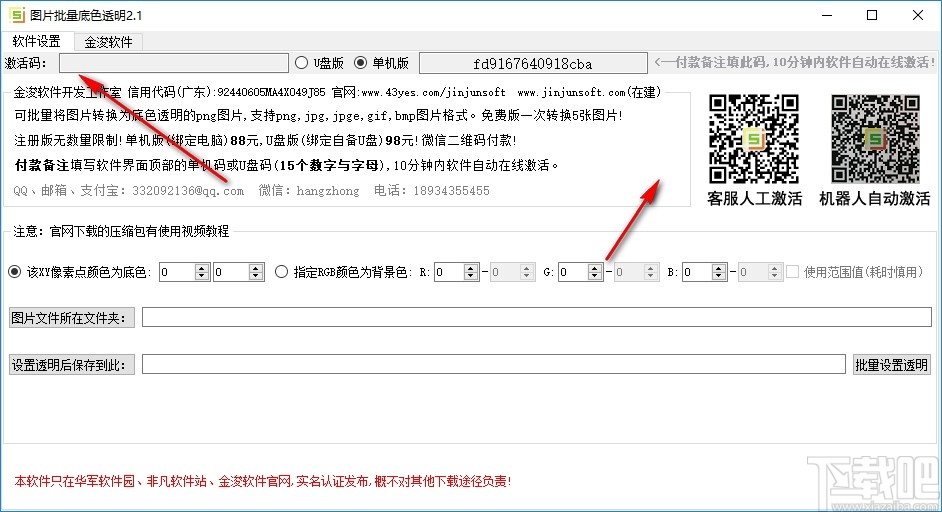The image size is (942, 512).
Task: Click the website text www.43yes.com/jinjunsoft
Action: (x=433, y=93)
